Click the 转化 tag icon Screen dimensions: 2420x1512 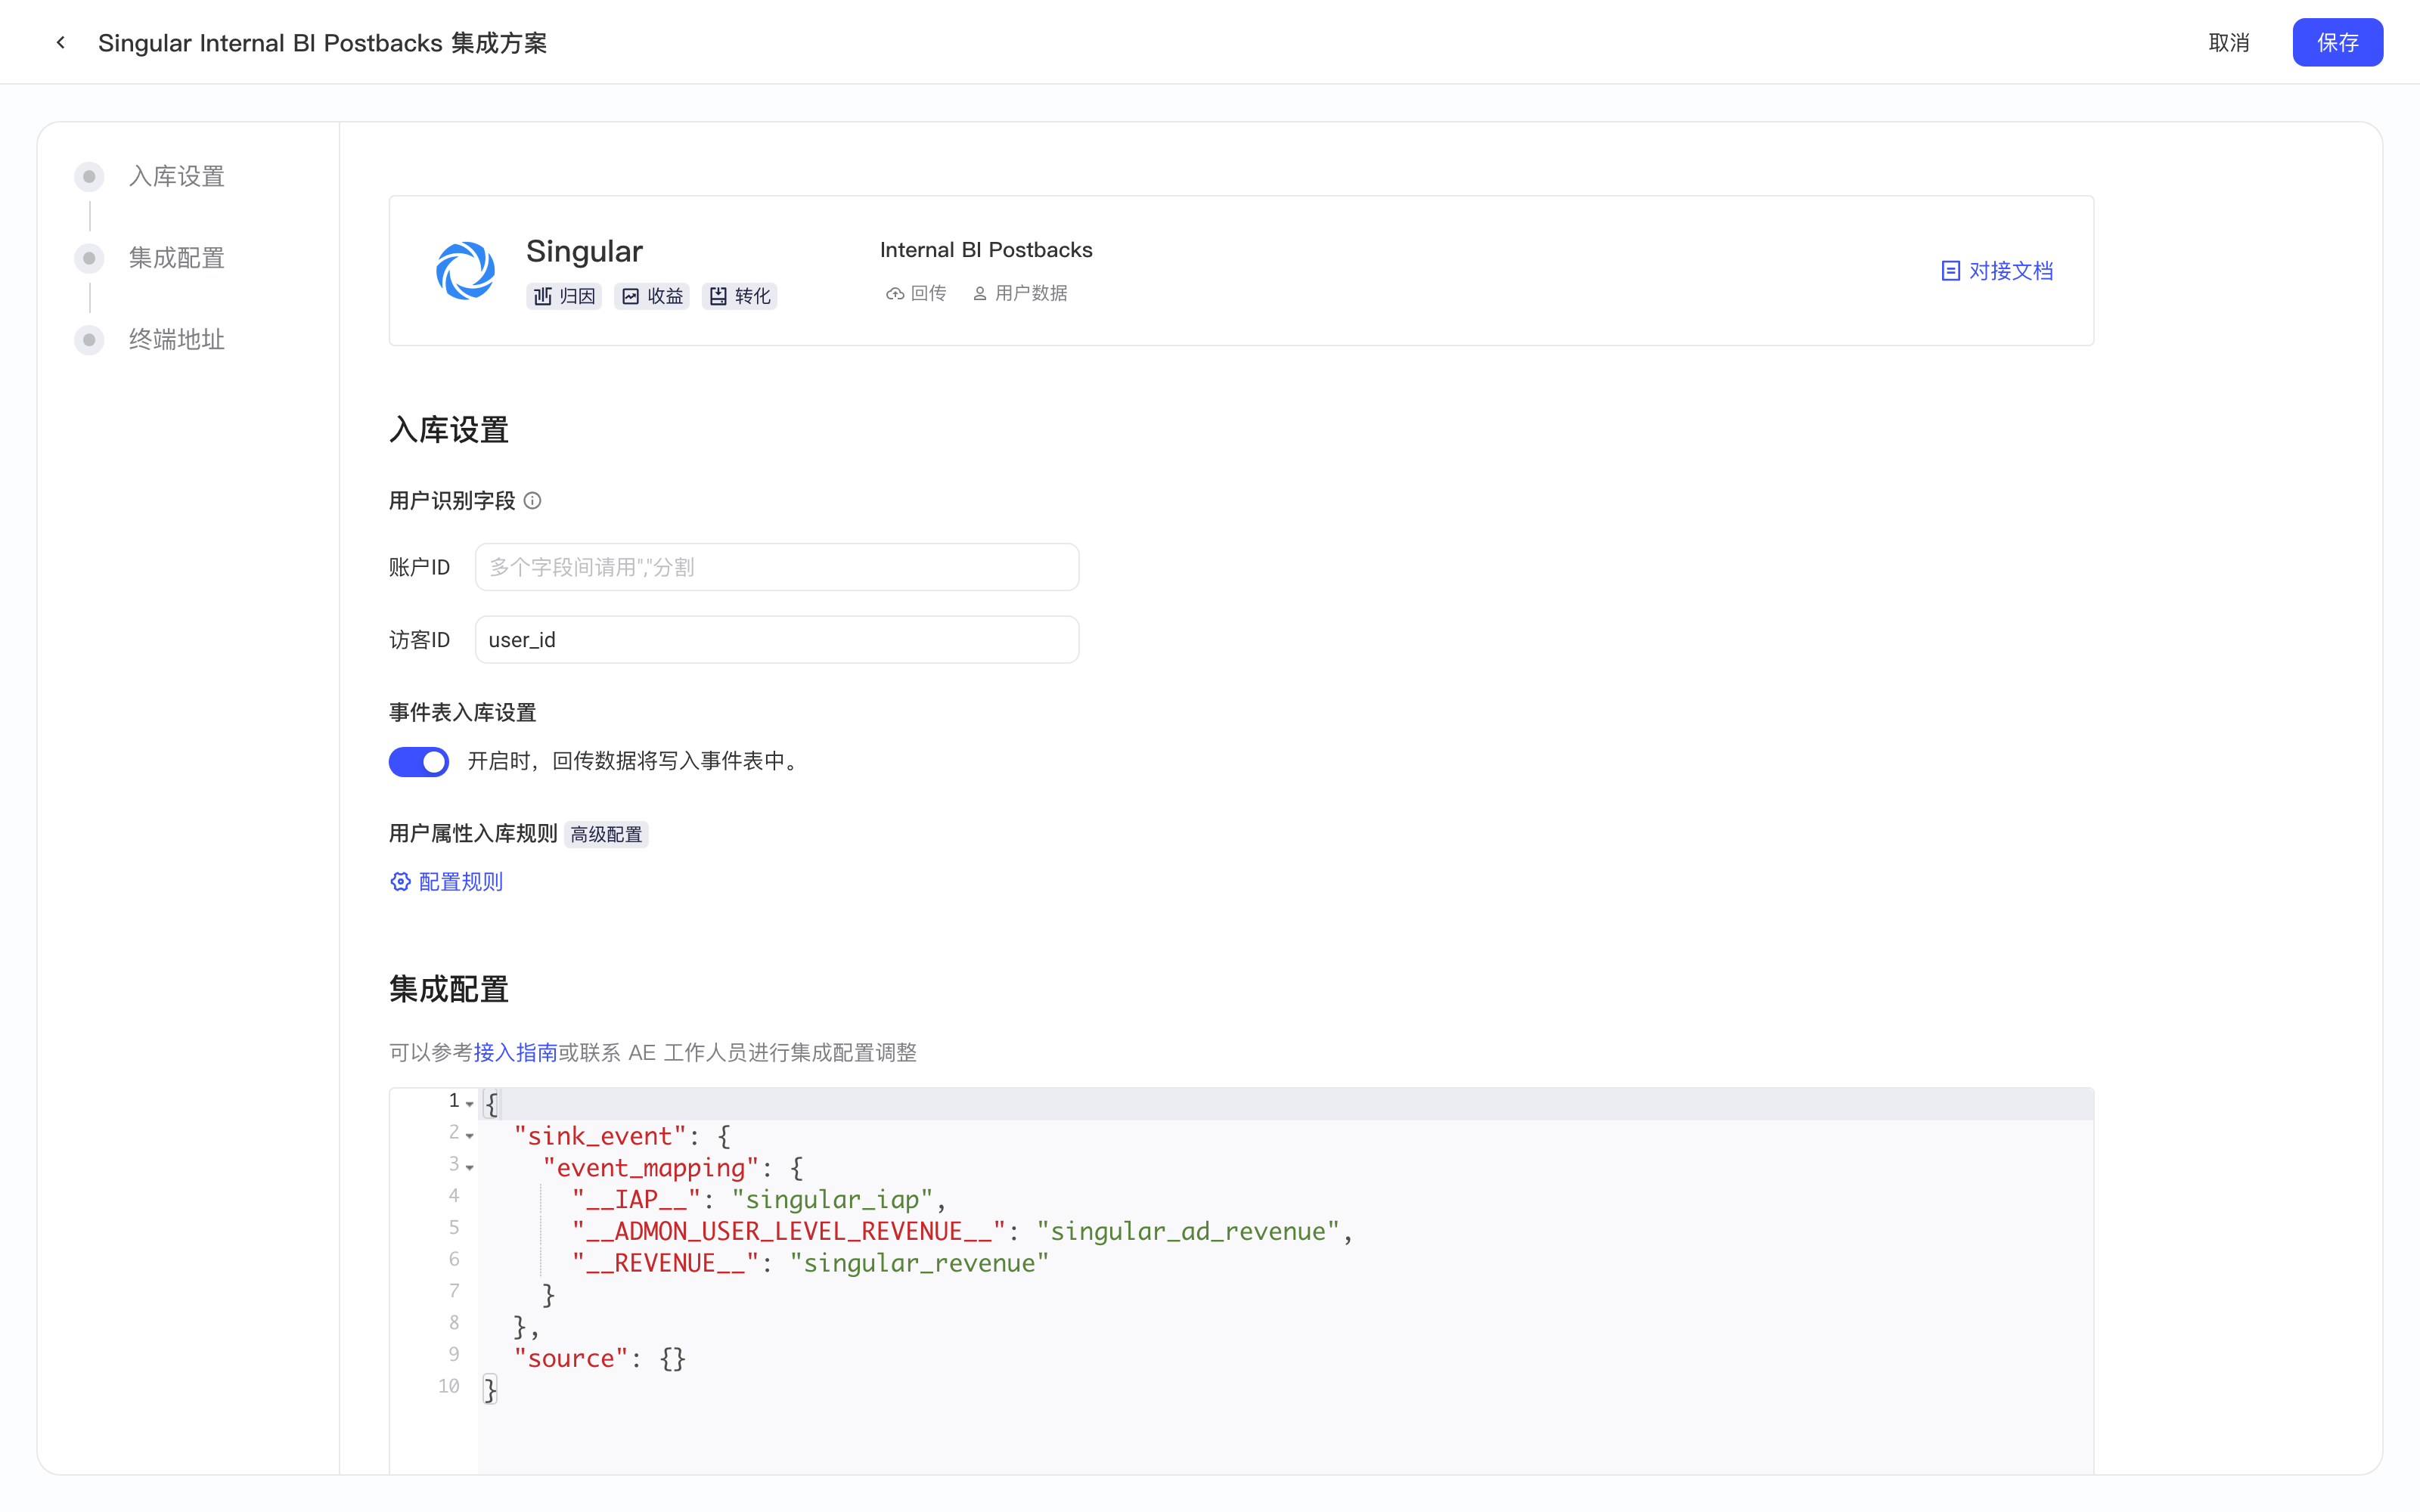tap(718, 296)
